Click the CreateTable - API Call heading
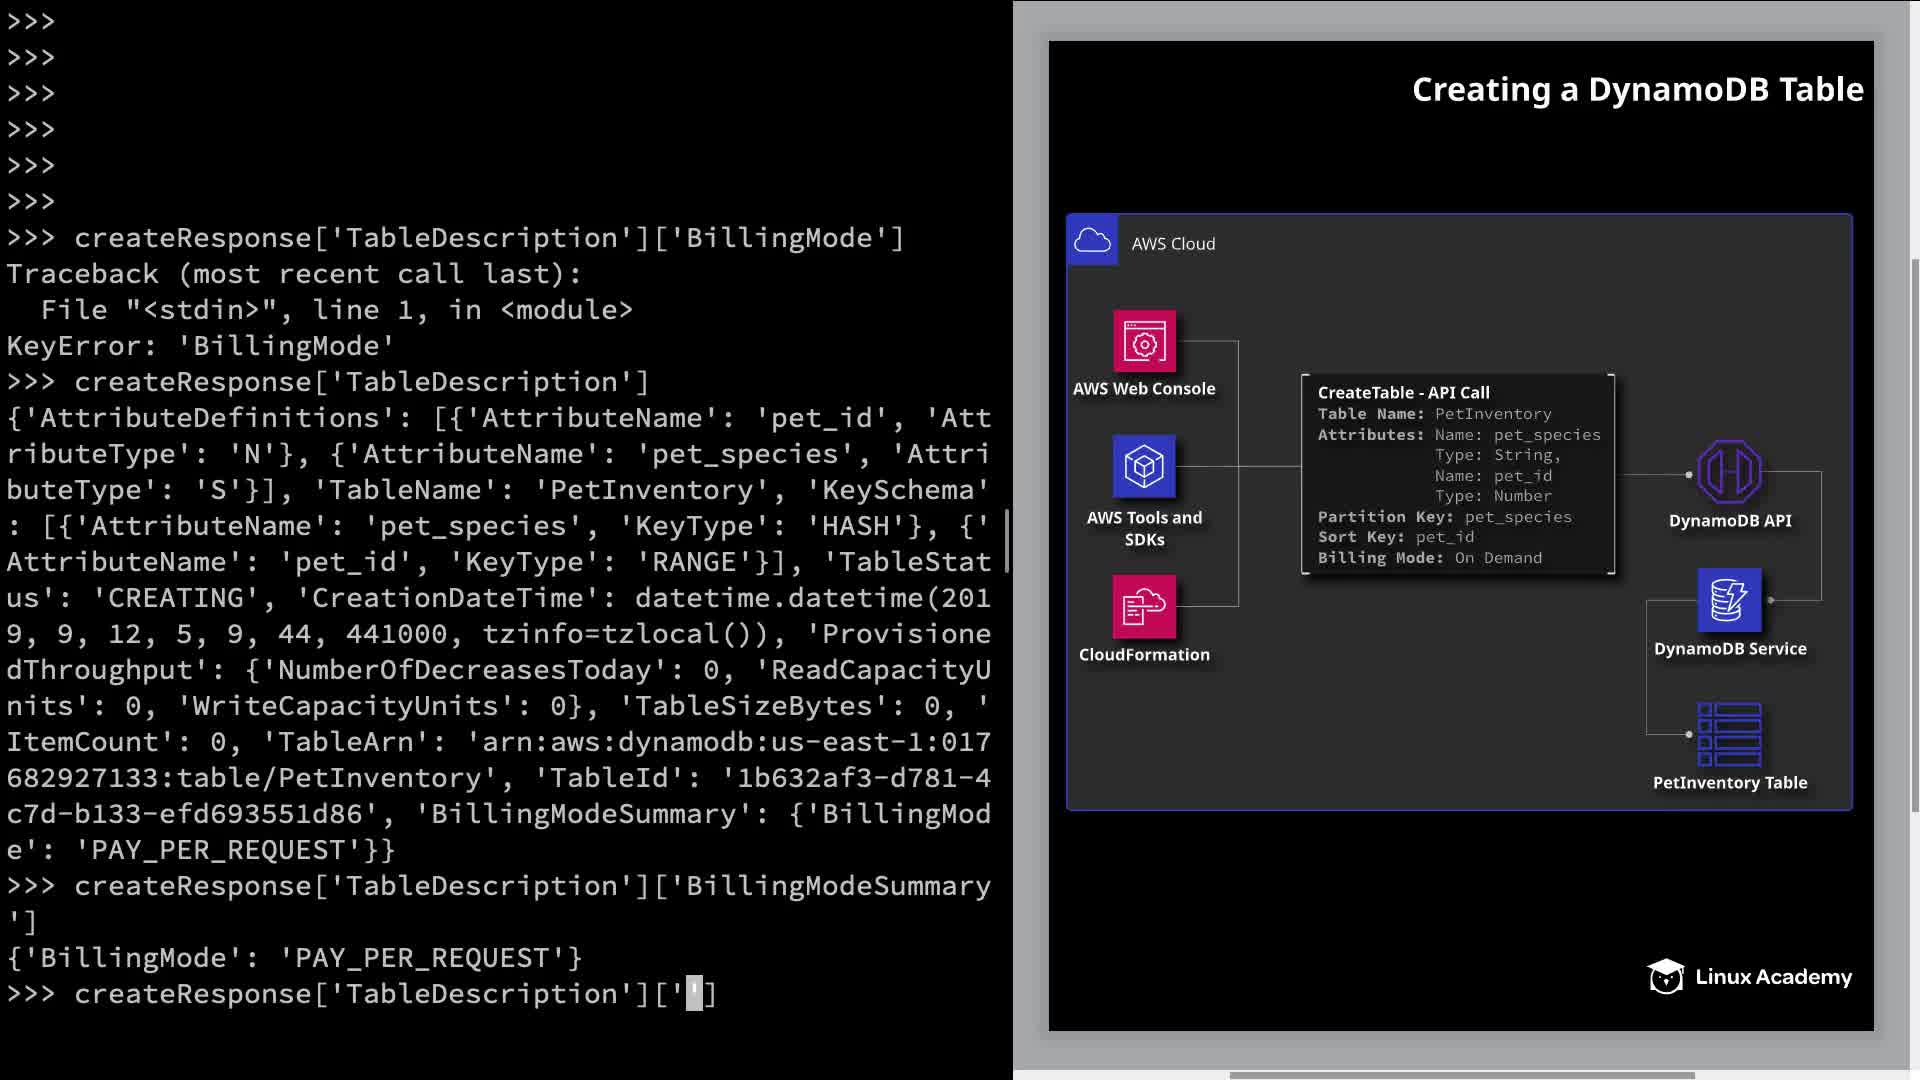 point(1403,393)
